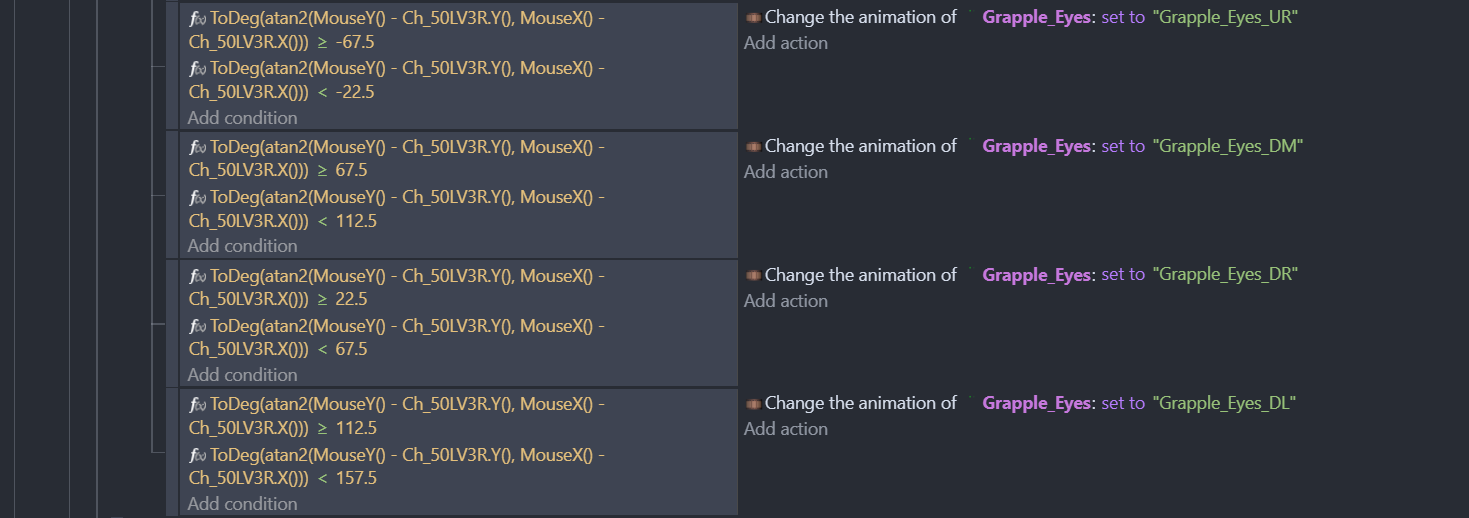The image size is (1469, 518).
Task: Click the fx icon of the < 112.5 condition
Action: pos(198,198)
